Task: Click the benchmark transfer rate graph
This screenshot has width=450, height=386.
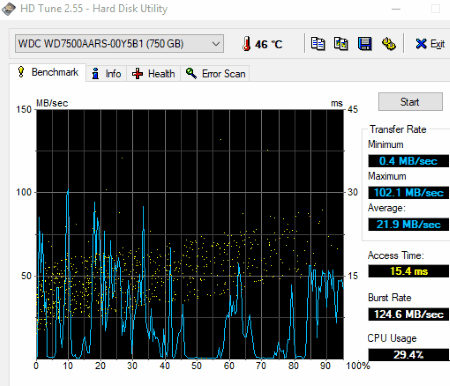Action: coord(190,234)
